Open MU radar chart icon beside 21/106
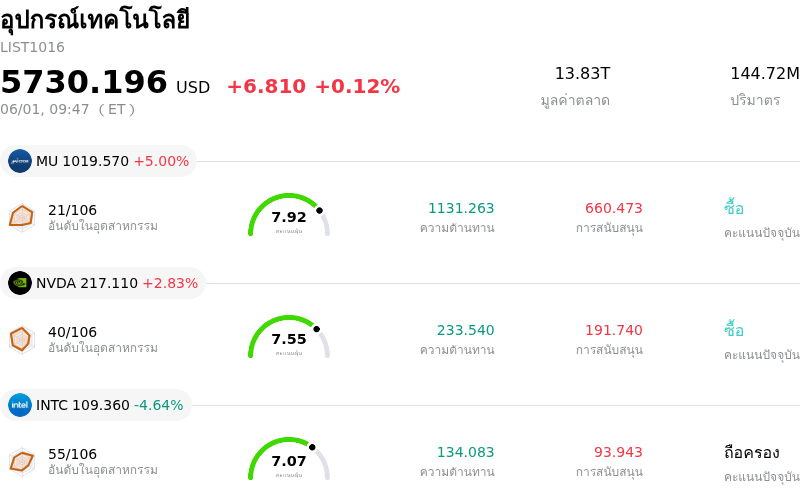Viewport: 800px width, 499px height. [x=21, y=218]
